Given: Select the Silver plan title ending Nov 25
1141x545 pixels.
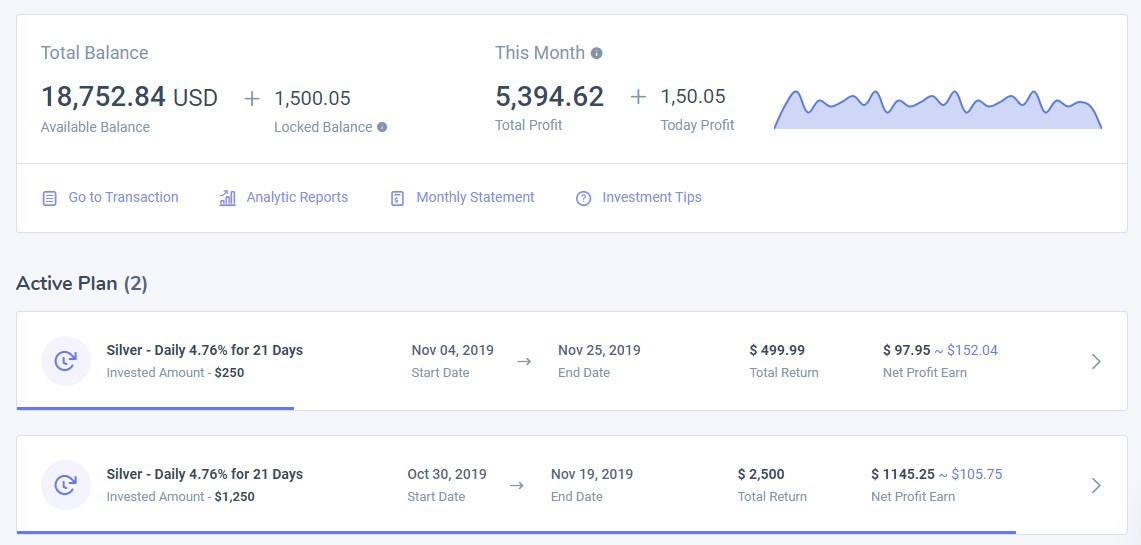Looking at the screenshot, I should point(204,350).
